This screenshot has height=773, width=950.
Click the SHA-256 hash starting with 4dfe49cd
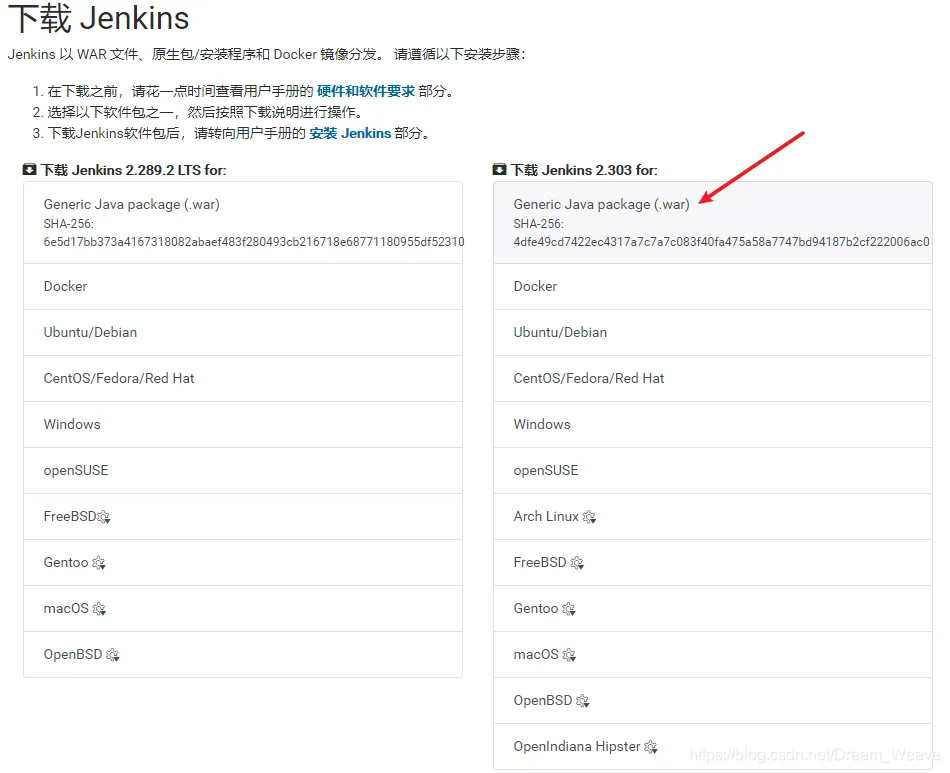pos(721,242)
